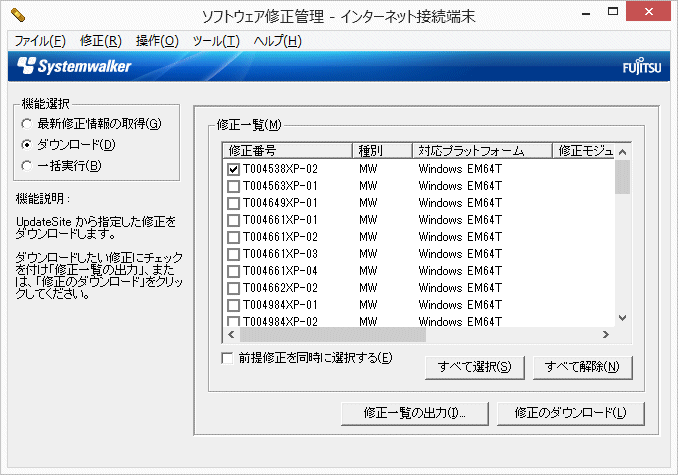Viewport: 678px width, 475px height.
Task: Click the 修正モジュ column header
Action: coord(583,150)
